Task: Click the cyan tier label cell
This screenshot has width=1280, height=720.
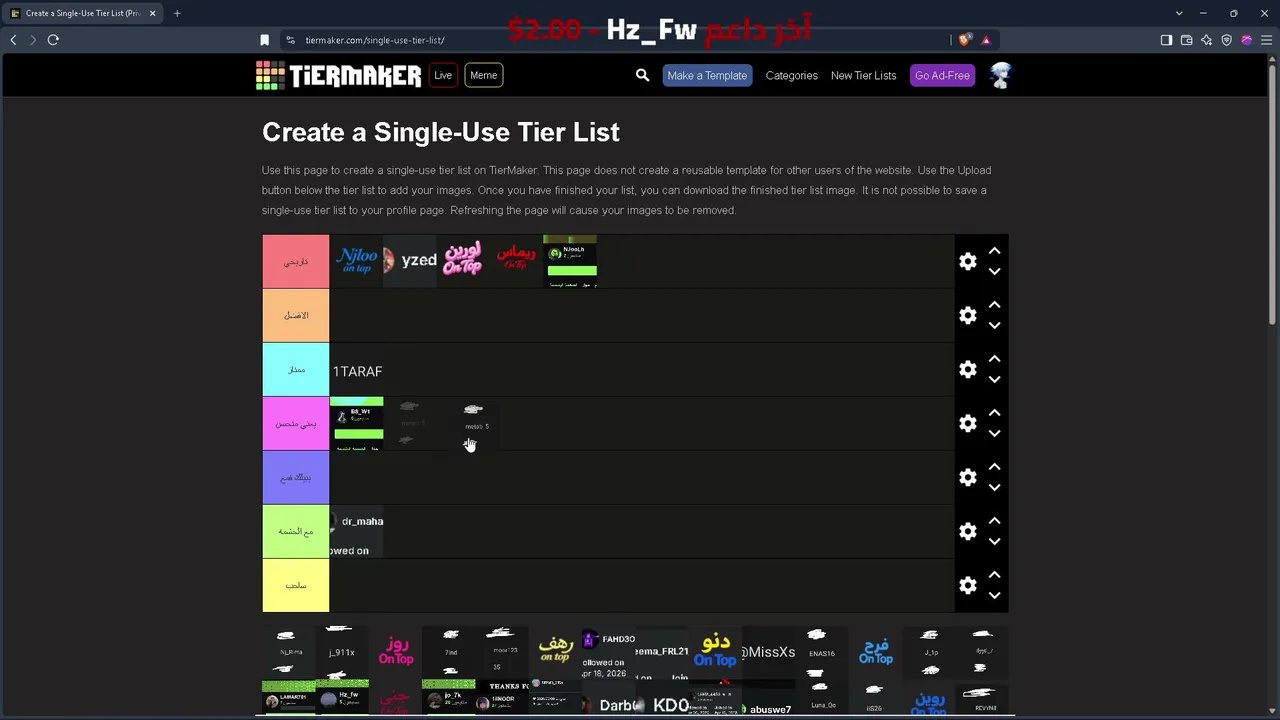Action: 295,370
